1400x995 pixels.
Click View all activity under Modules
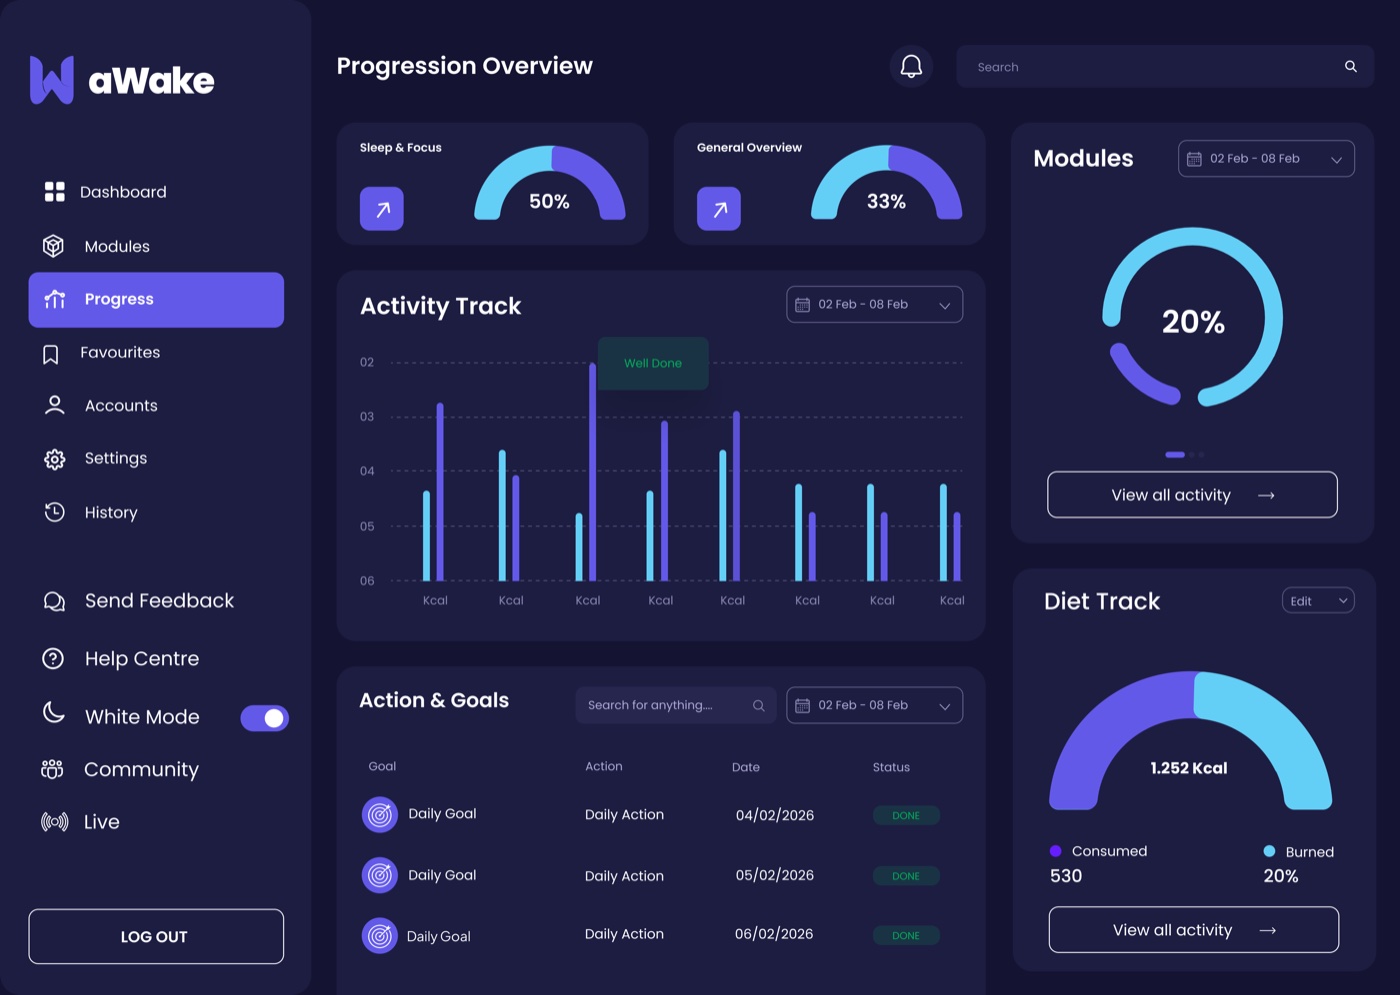pyautogui.click(x=1192, y=494)
